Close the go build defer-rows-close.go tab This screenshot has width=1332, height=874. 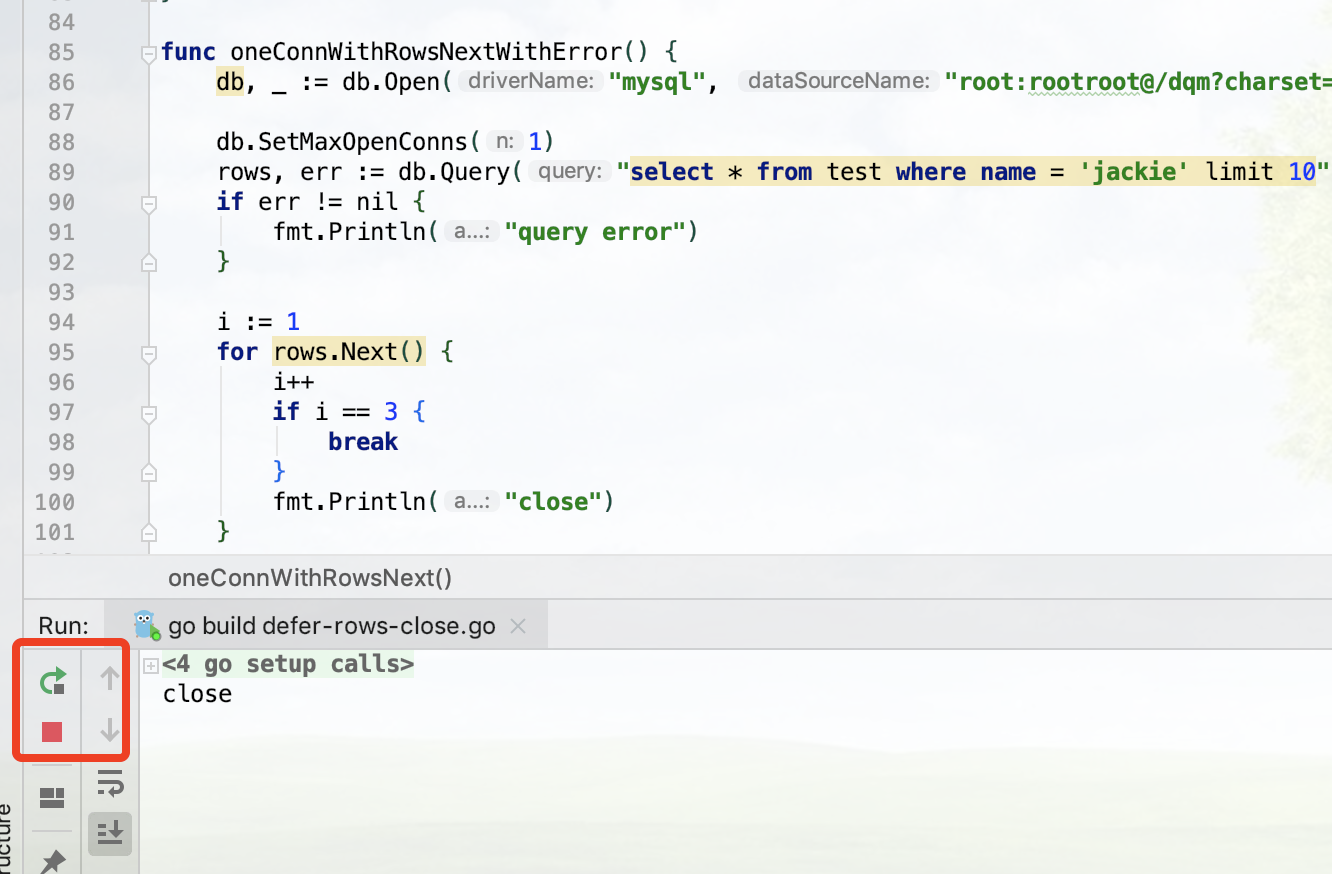pos(518,626)
